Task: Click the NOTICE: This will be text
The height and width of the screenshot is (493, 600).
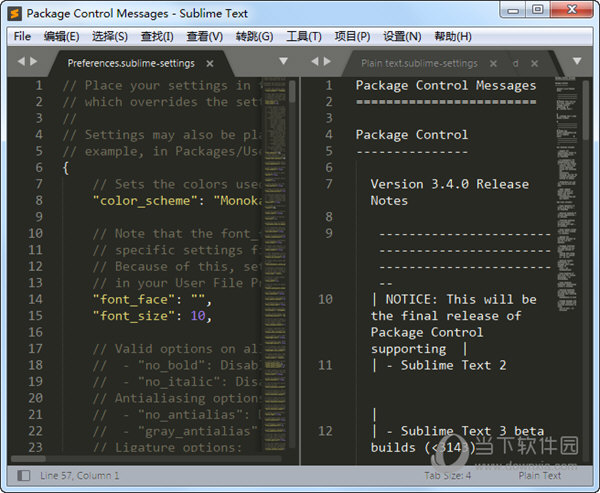Action: 461,299
